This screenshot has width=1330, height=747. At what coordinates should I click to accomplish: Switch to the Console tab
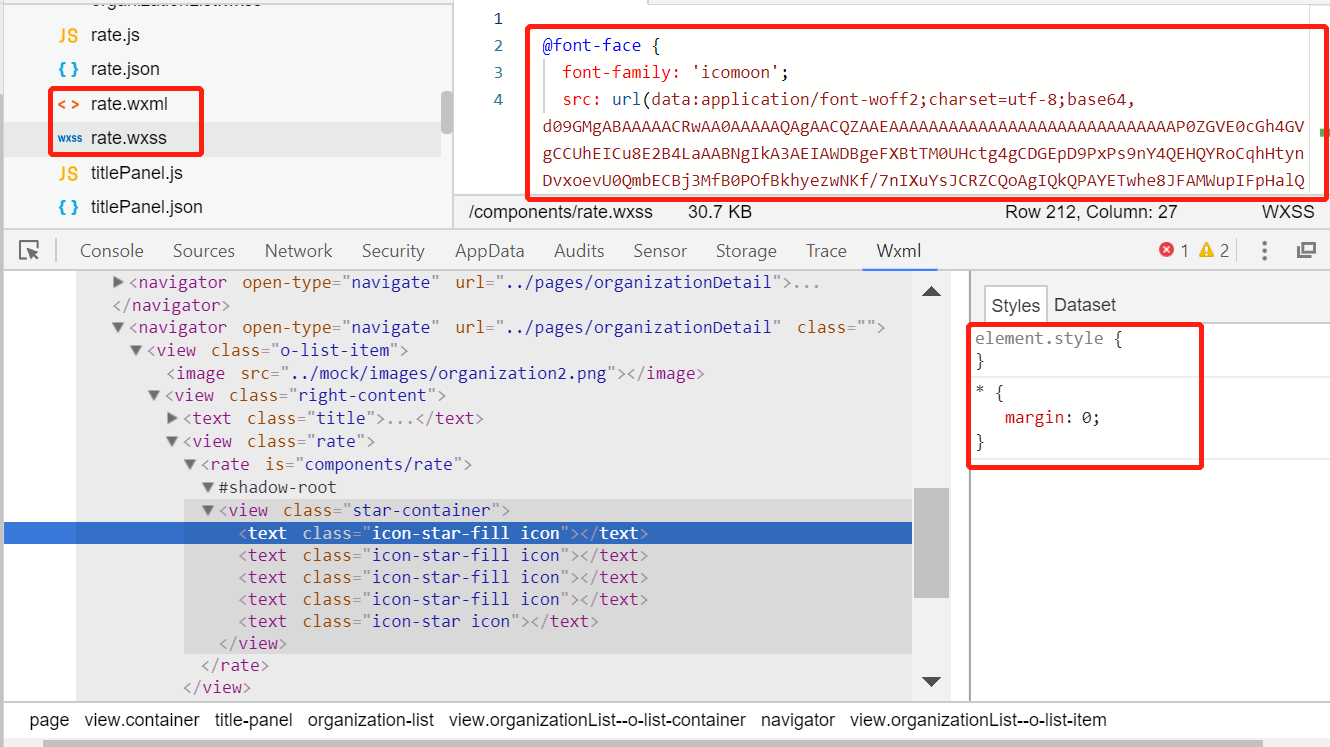[111, 250]
